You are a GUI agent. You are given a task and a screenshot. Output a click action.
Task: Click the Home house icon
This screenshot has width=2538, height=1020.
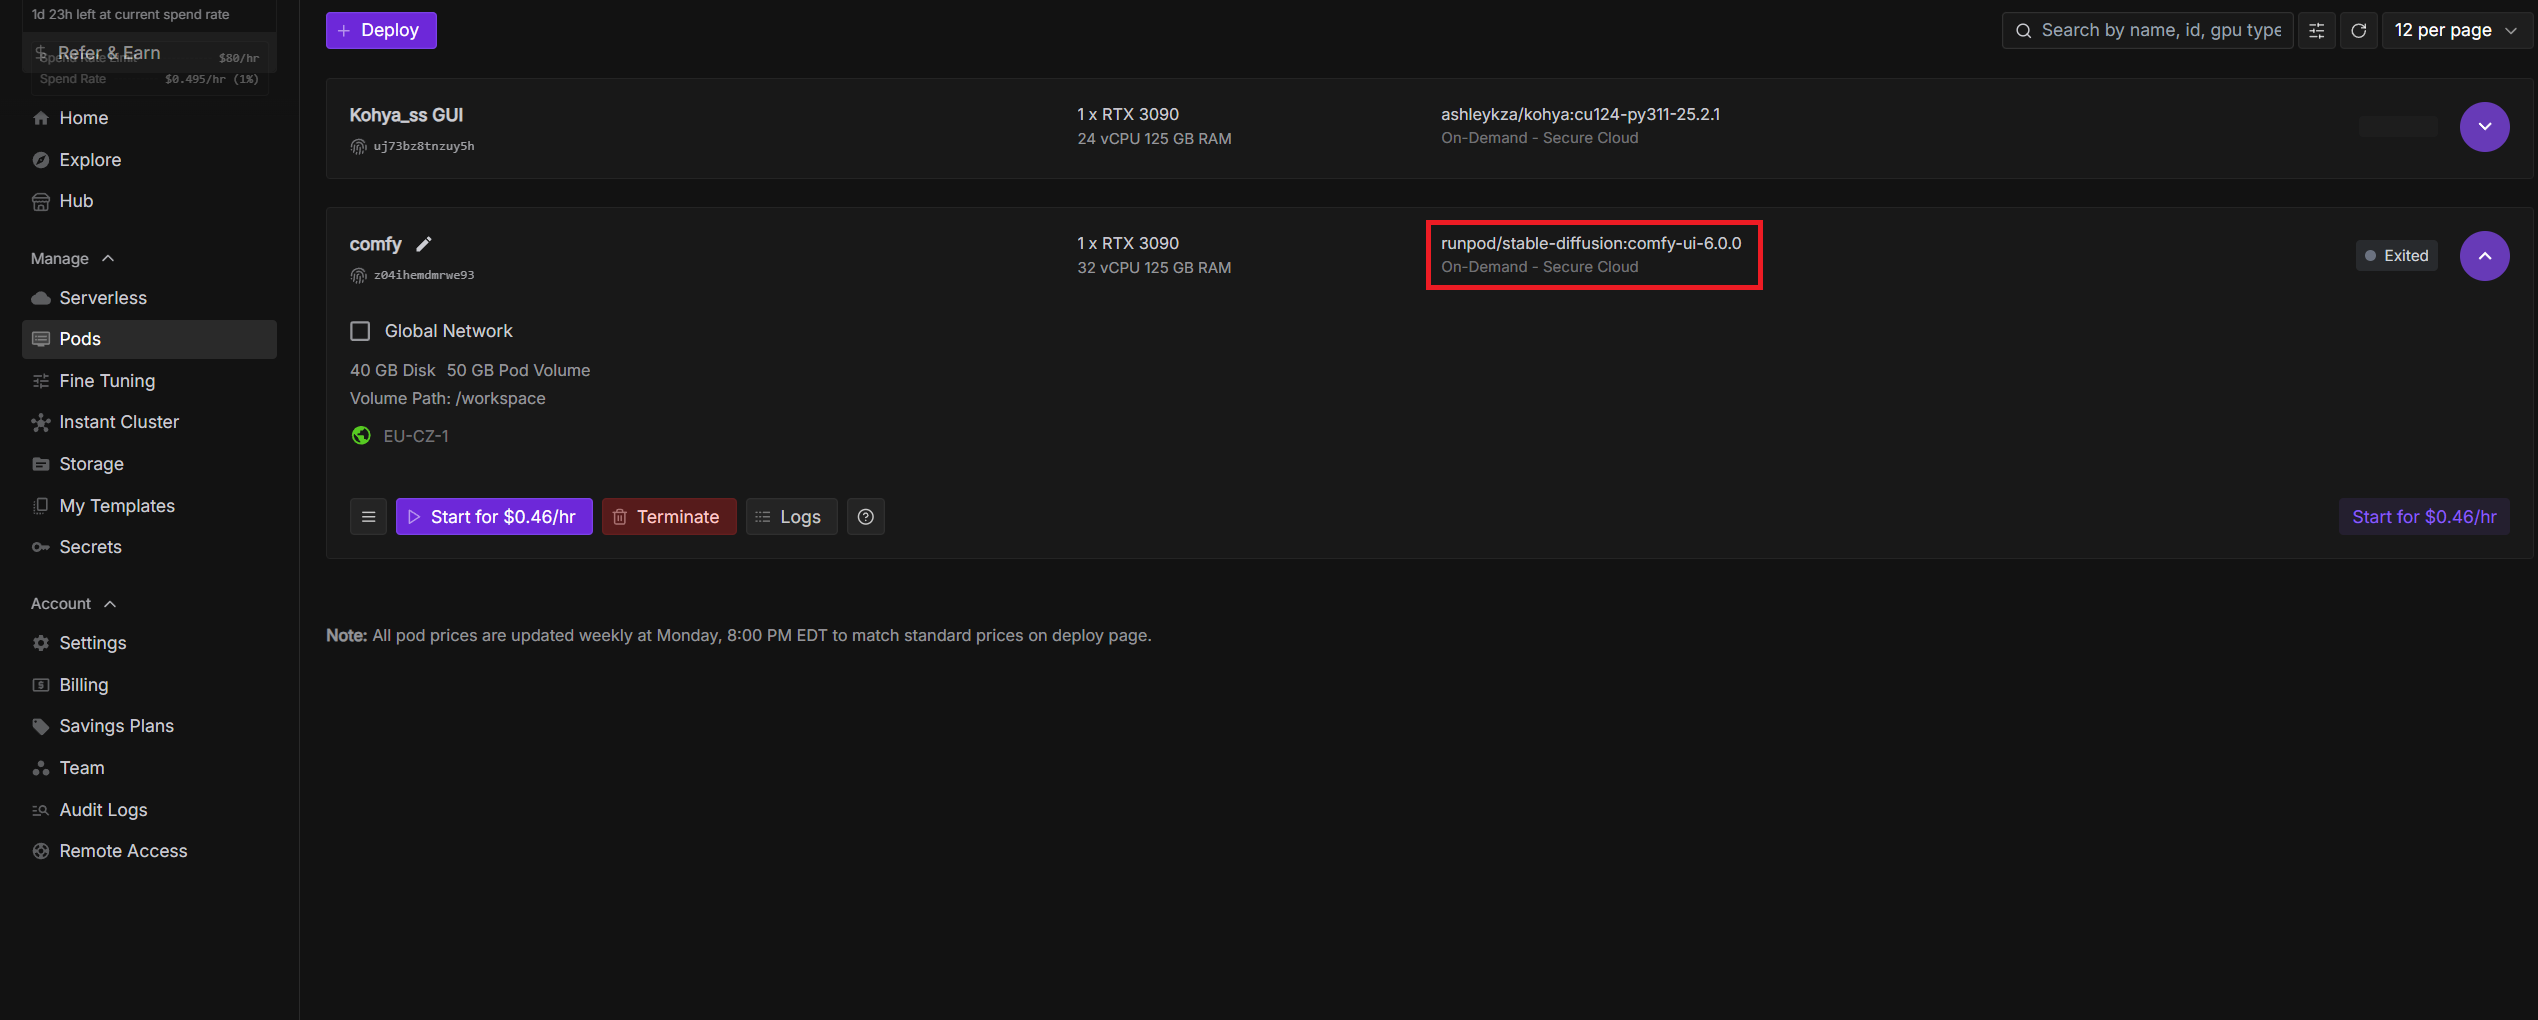tap(41, 118)
